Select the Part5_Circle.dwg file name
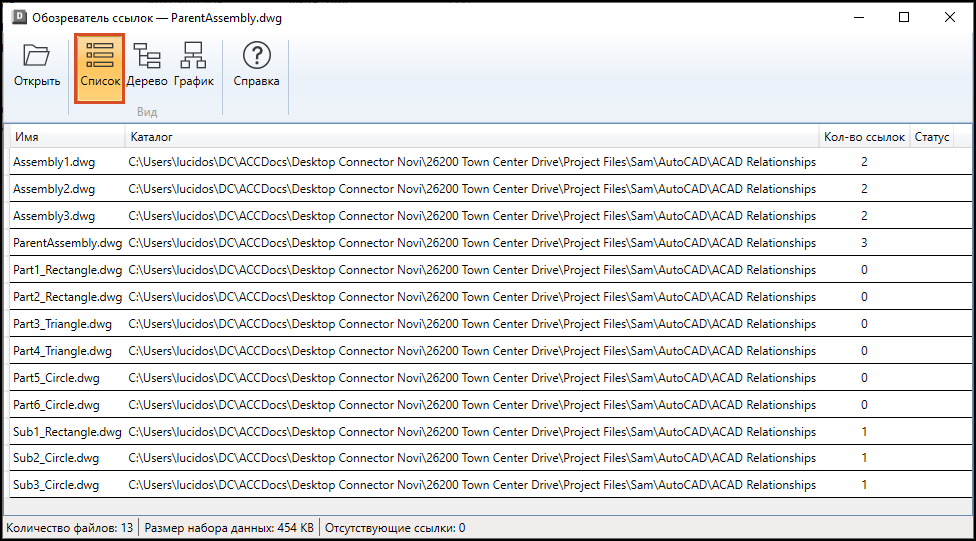This screenshot has height=541, width=976. coord(56,378)
